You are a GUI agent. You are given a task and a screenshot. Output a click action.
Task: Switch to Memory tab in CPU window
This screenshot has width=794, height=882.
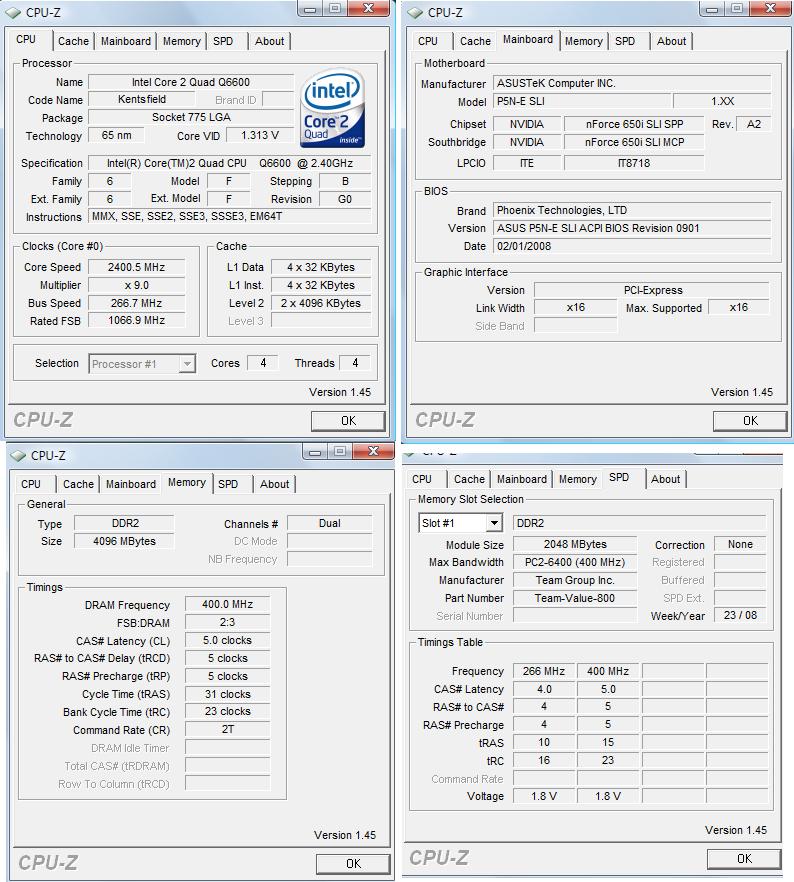[x=182, y=41]
